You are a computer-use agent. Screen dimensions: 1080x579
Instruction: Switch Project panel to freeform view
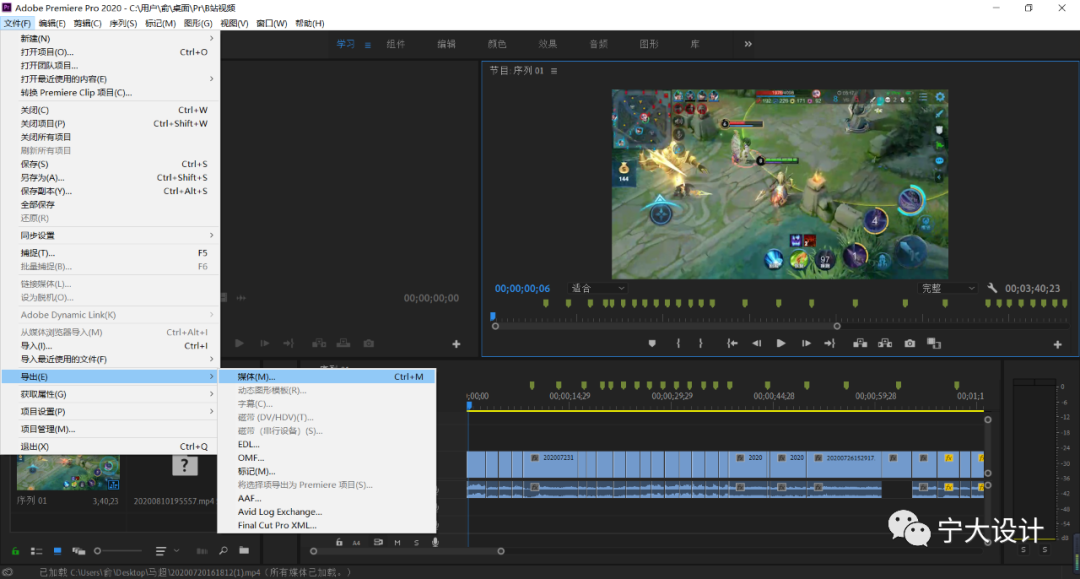(79, 551)
